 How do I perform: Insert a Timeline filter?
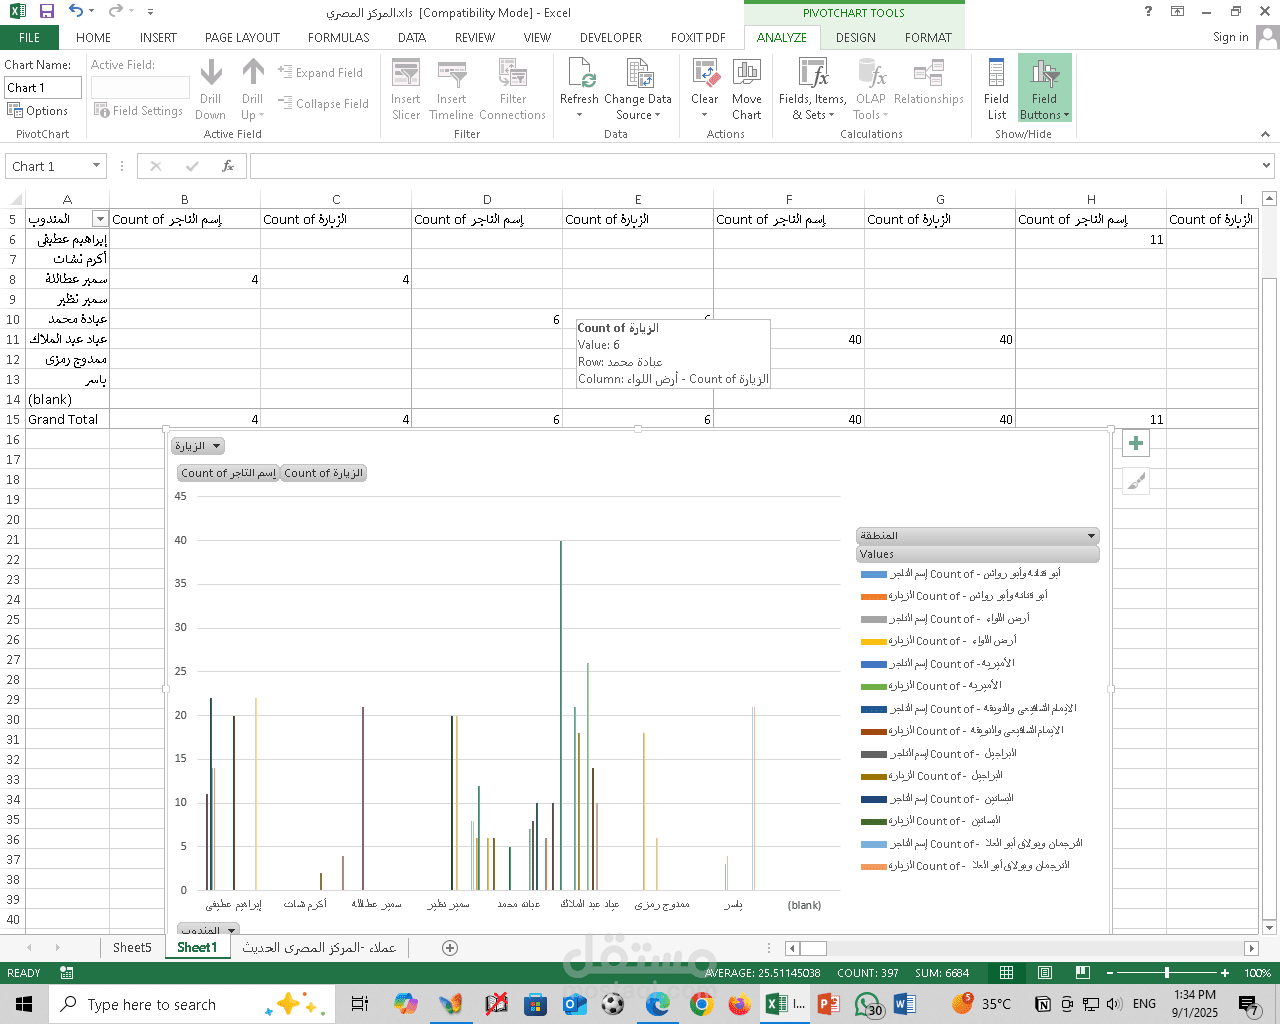click(x=451, y=88)
